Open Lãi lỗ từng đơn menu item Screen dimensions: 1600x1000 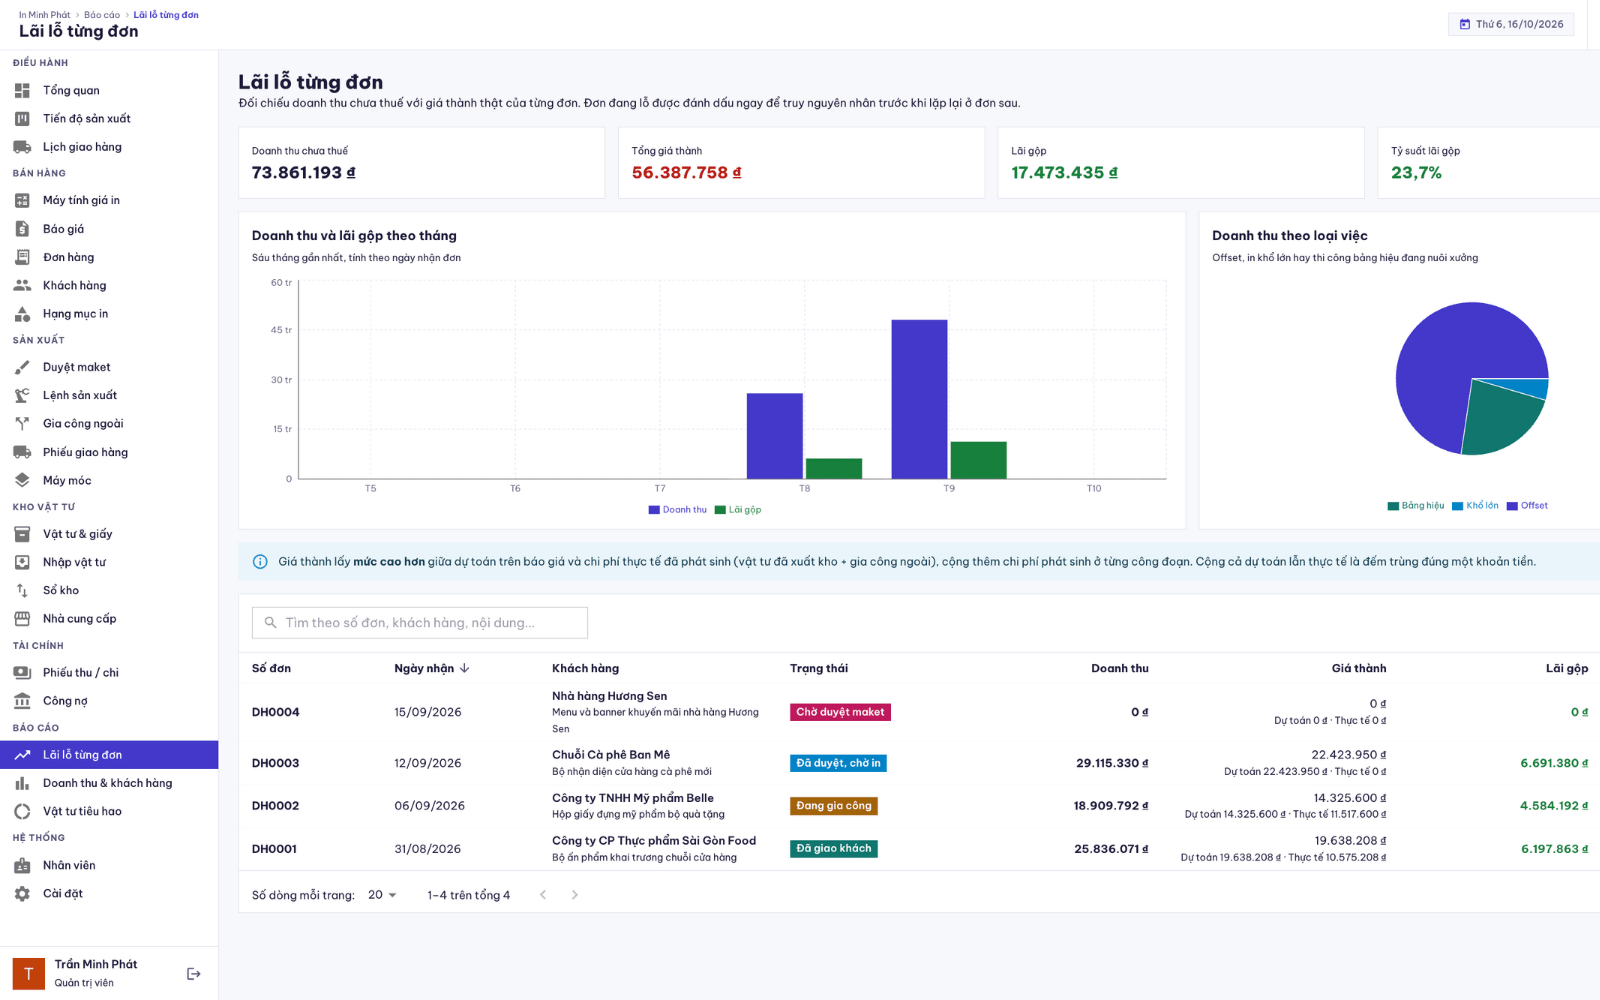point(109,755)
